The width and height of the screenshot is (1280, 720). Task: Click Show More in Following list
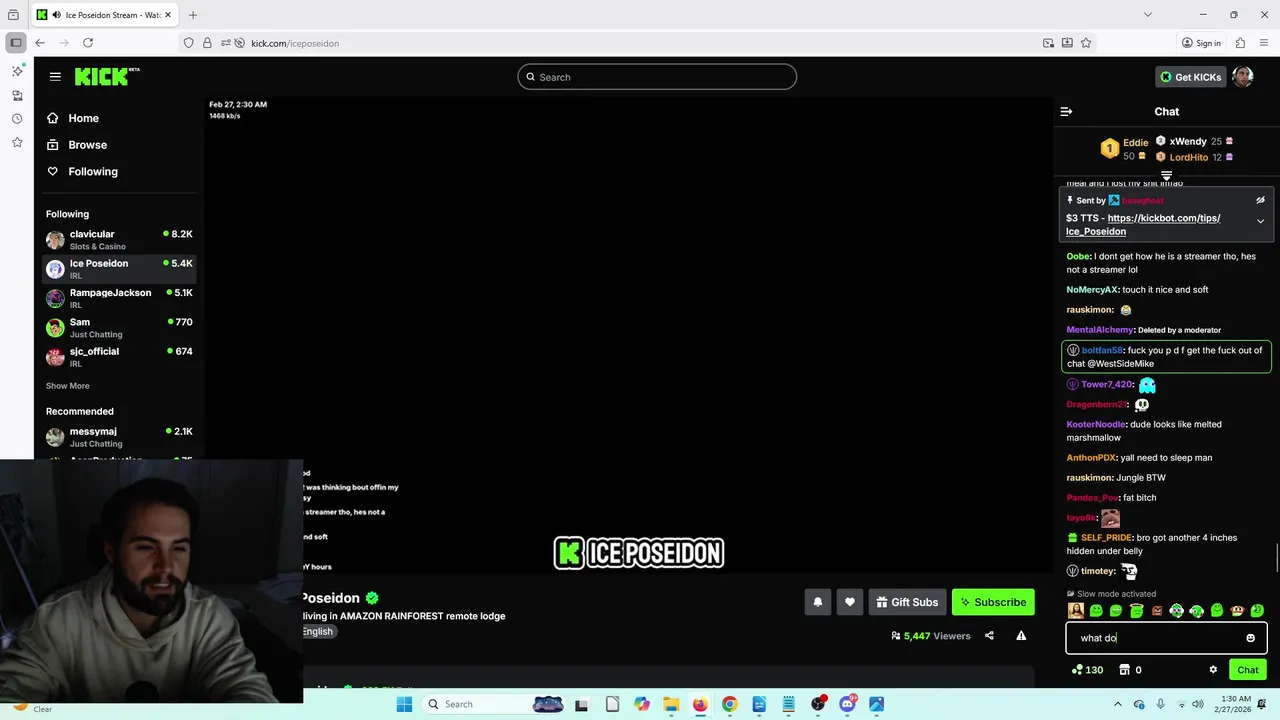tap(67, 386)
